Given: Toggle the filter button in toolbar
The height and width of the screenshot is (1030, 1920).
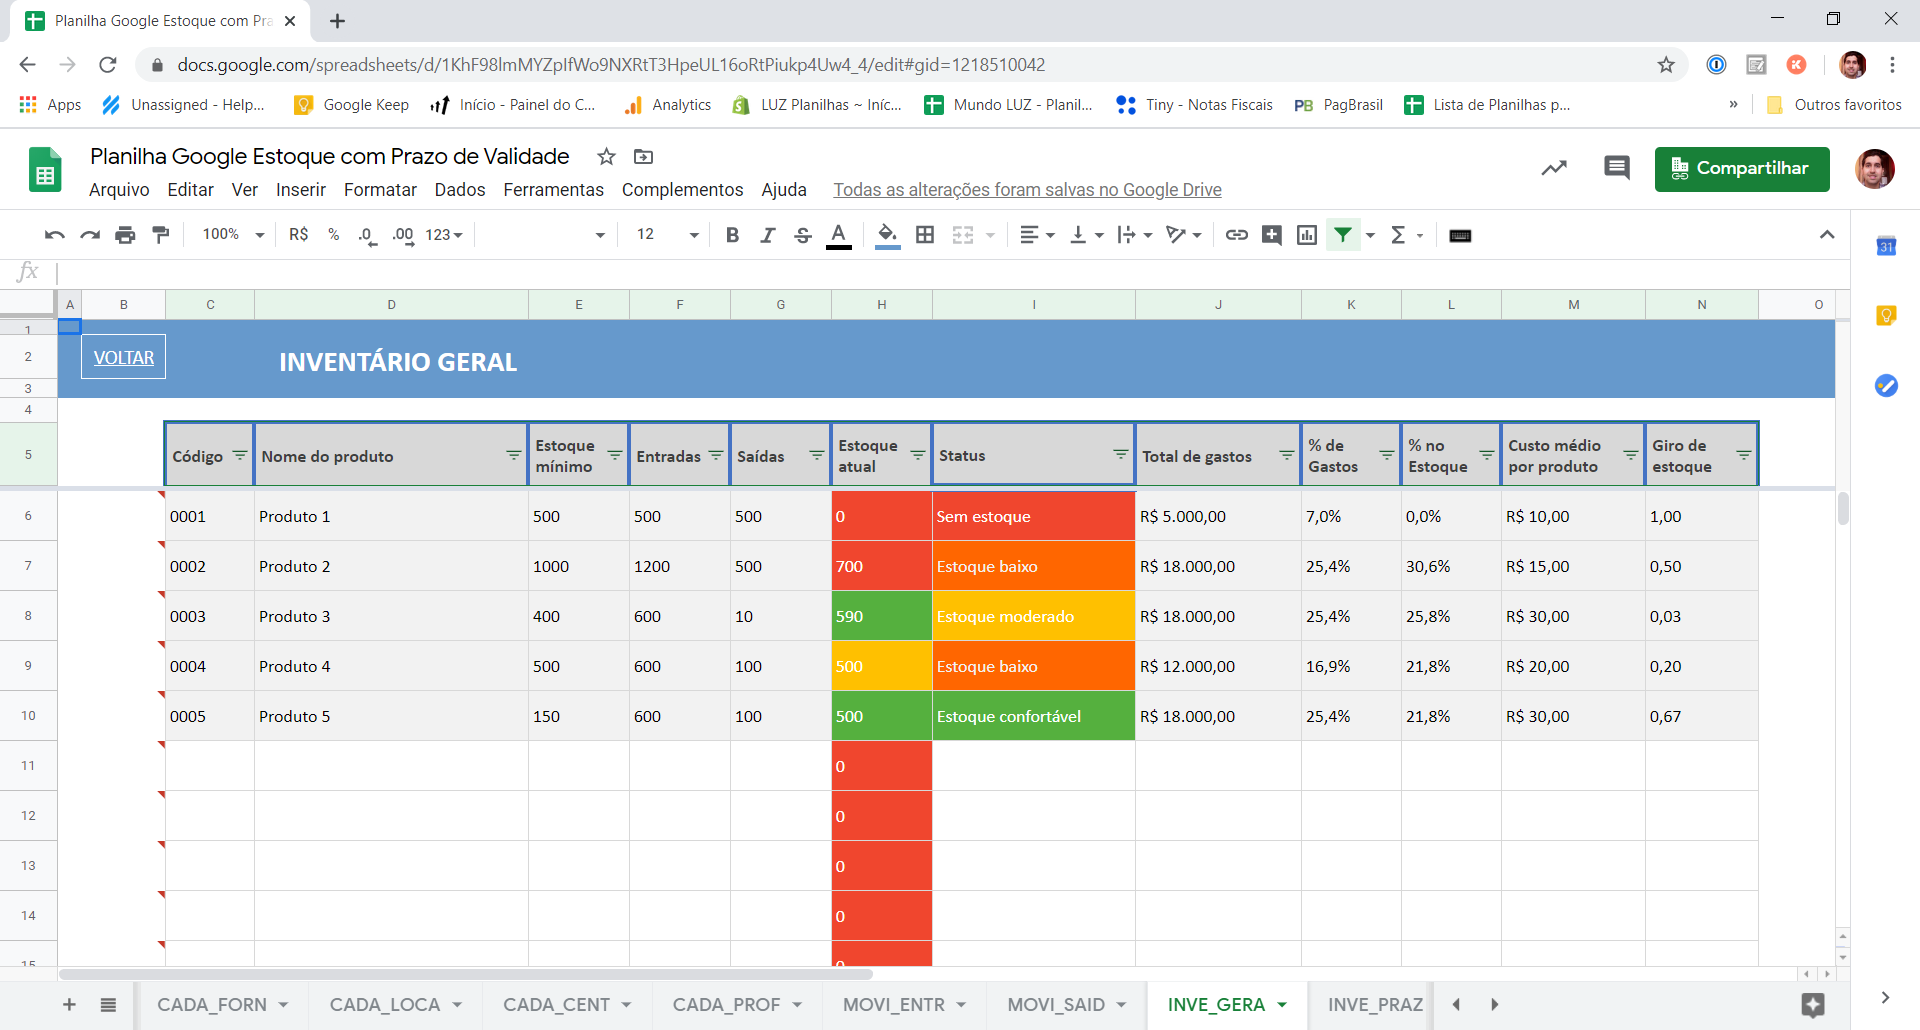Looking at the screenshot, I should tap(1343, 235).
